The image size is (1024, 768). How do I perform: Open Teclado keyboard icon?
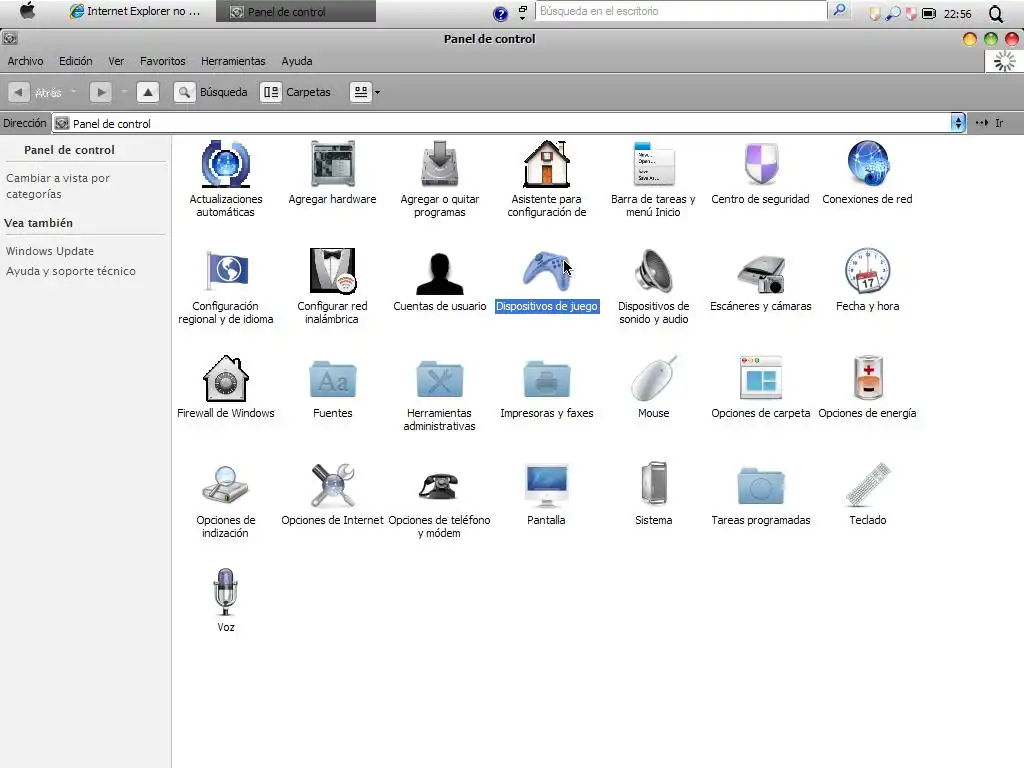(x=868, y=485)
